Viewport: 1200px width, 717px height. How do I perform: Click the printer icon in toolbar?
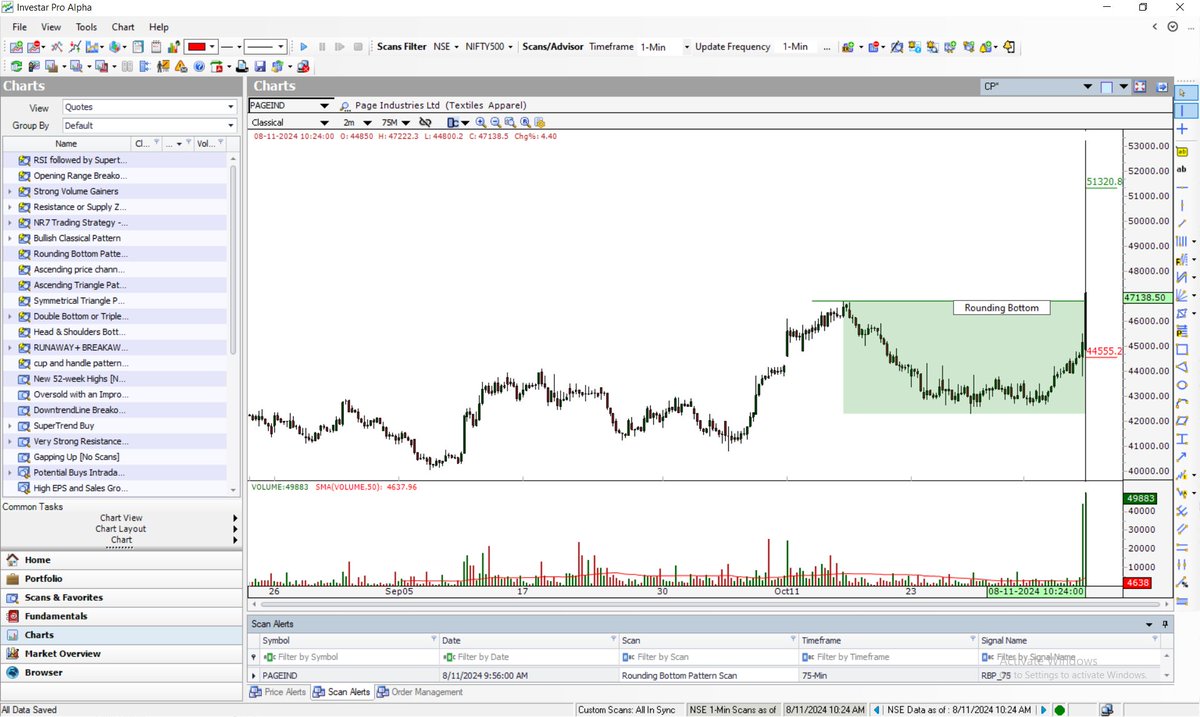click(242, 66)
